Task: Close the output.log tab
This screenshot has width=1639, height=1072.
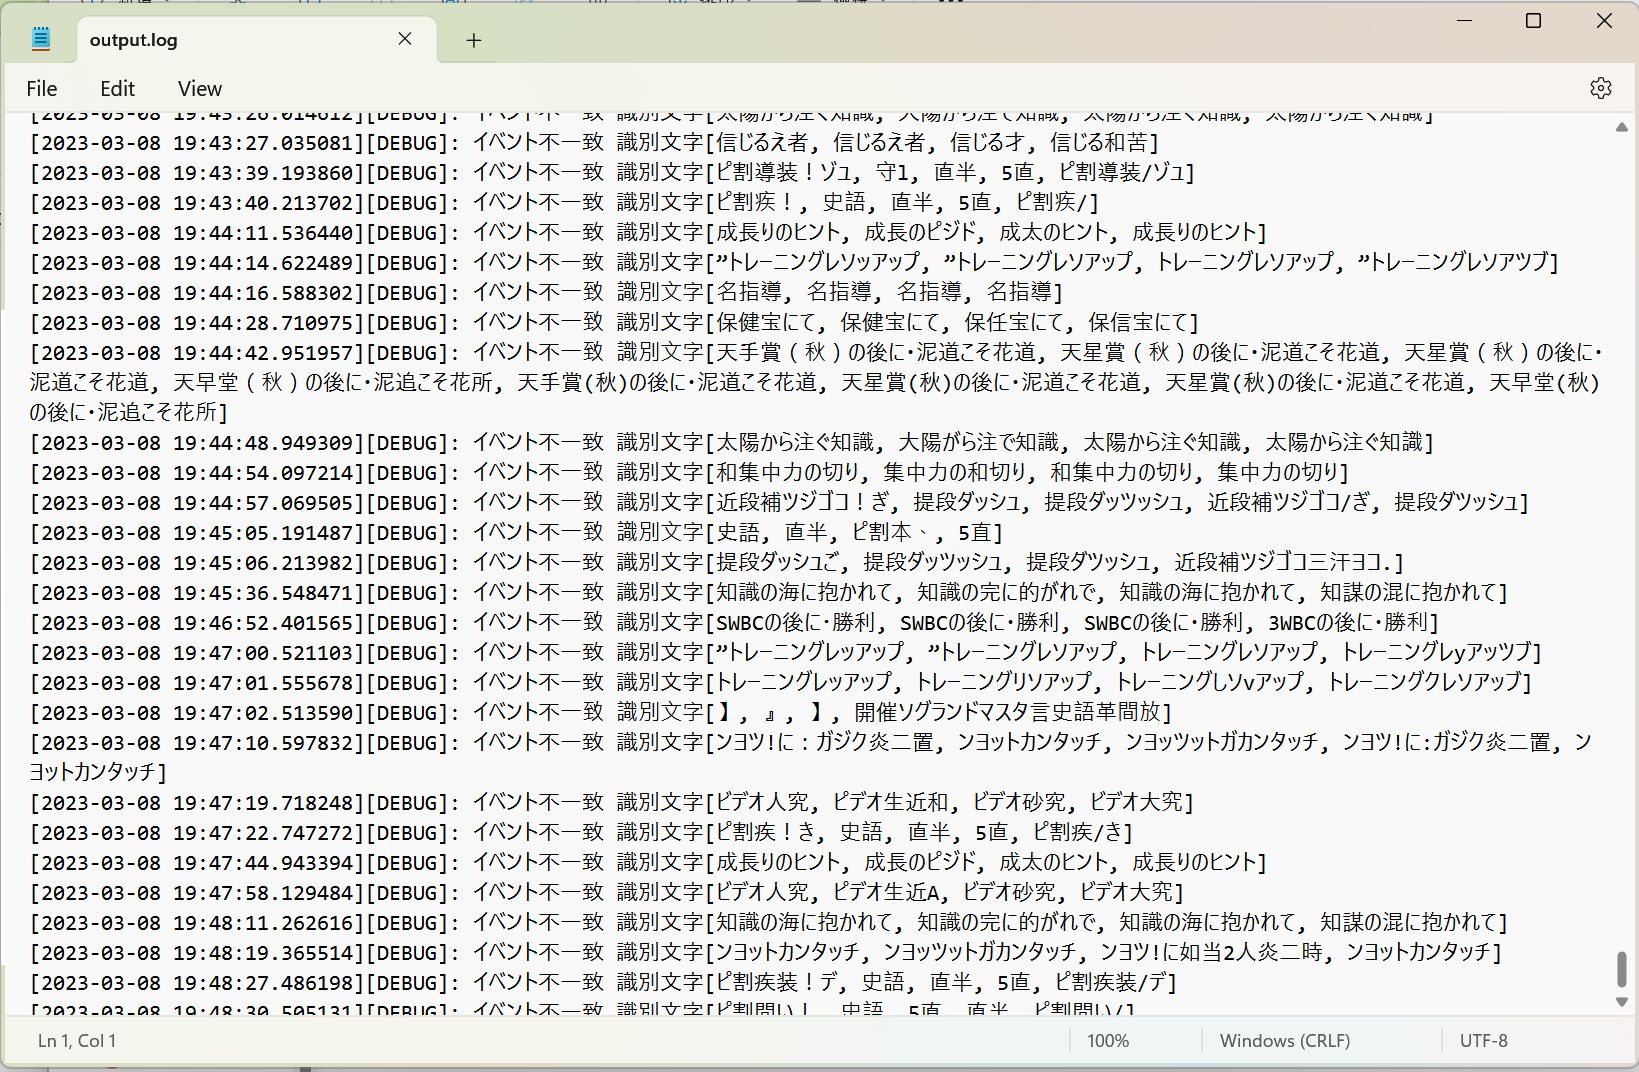Action: click(x=405, y=39)
